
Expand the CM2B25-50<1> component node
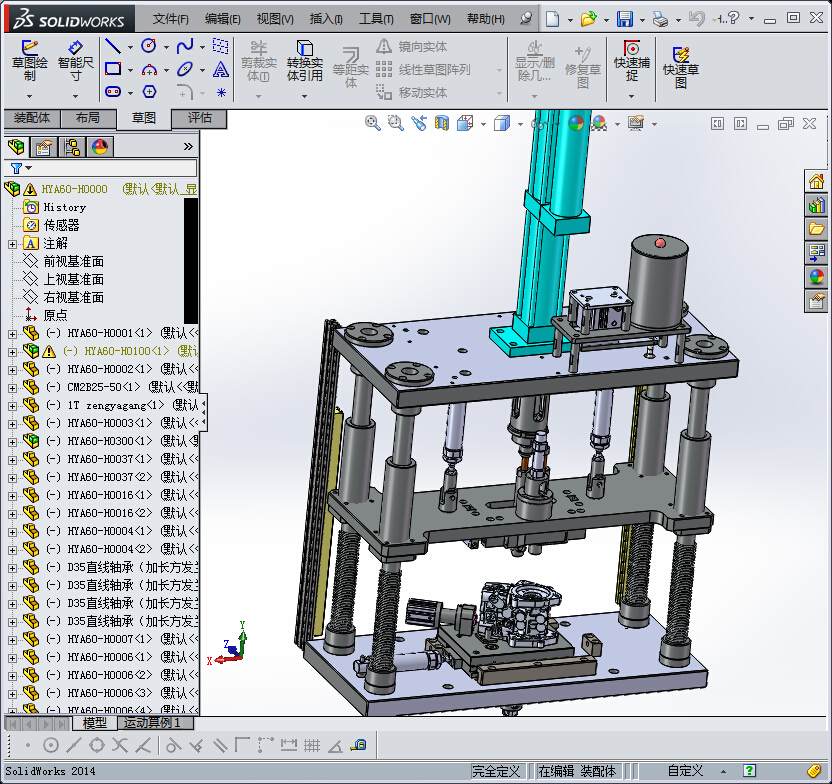click(x=12, y=387)
